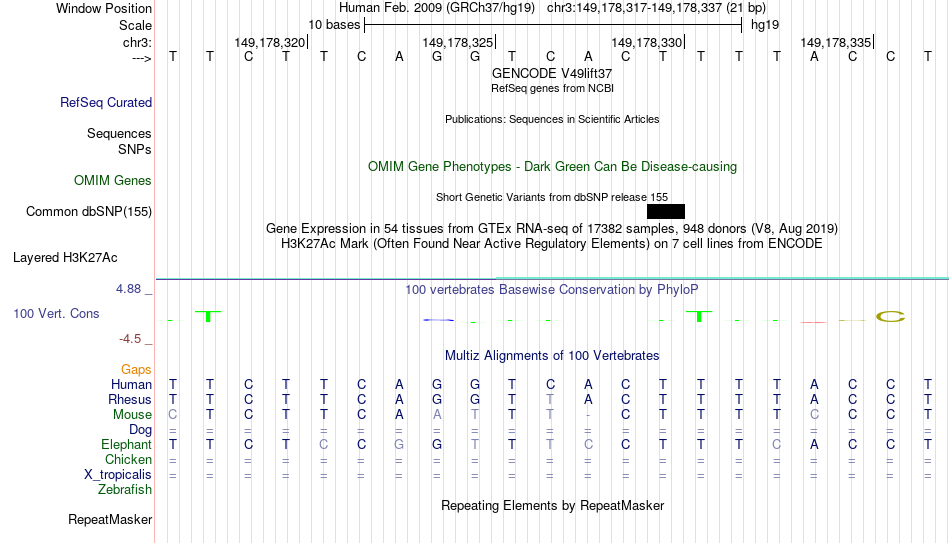Select the Rhesus species label
The width and height of the screenshot is (950, 543).
pyautogui.click(x=130, y=399)
